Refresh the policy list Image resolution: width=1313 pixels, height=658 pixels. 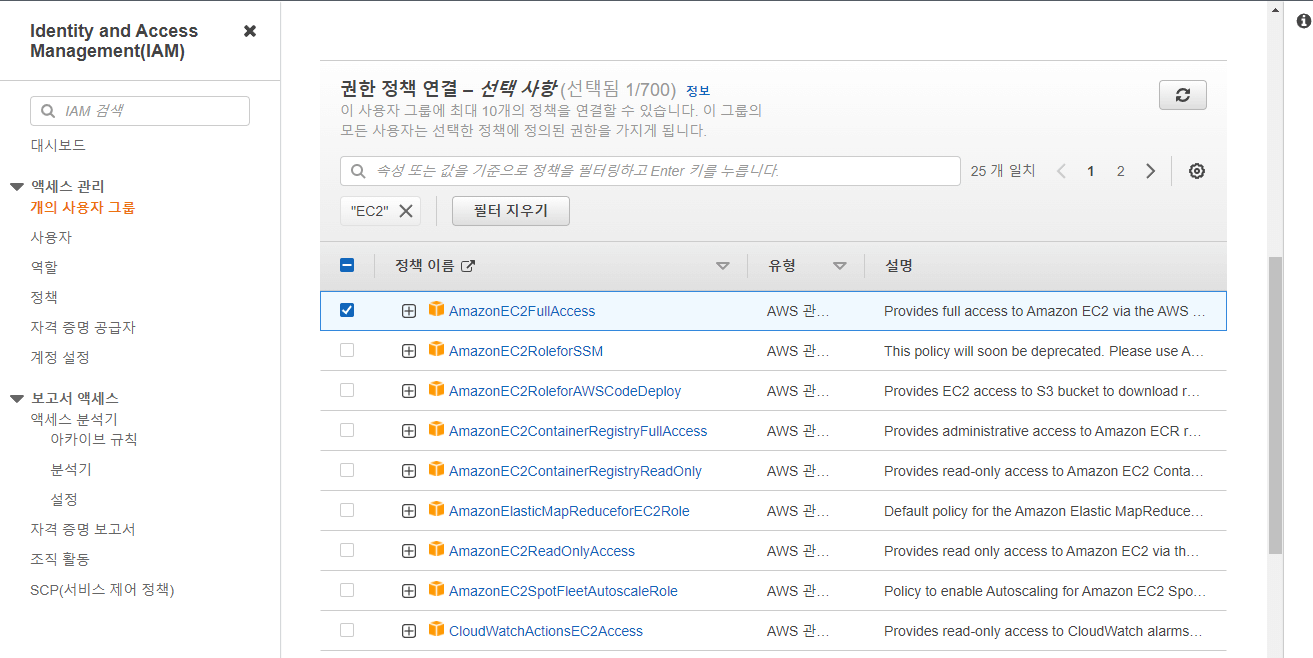(x=1183, y=95)
